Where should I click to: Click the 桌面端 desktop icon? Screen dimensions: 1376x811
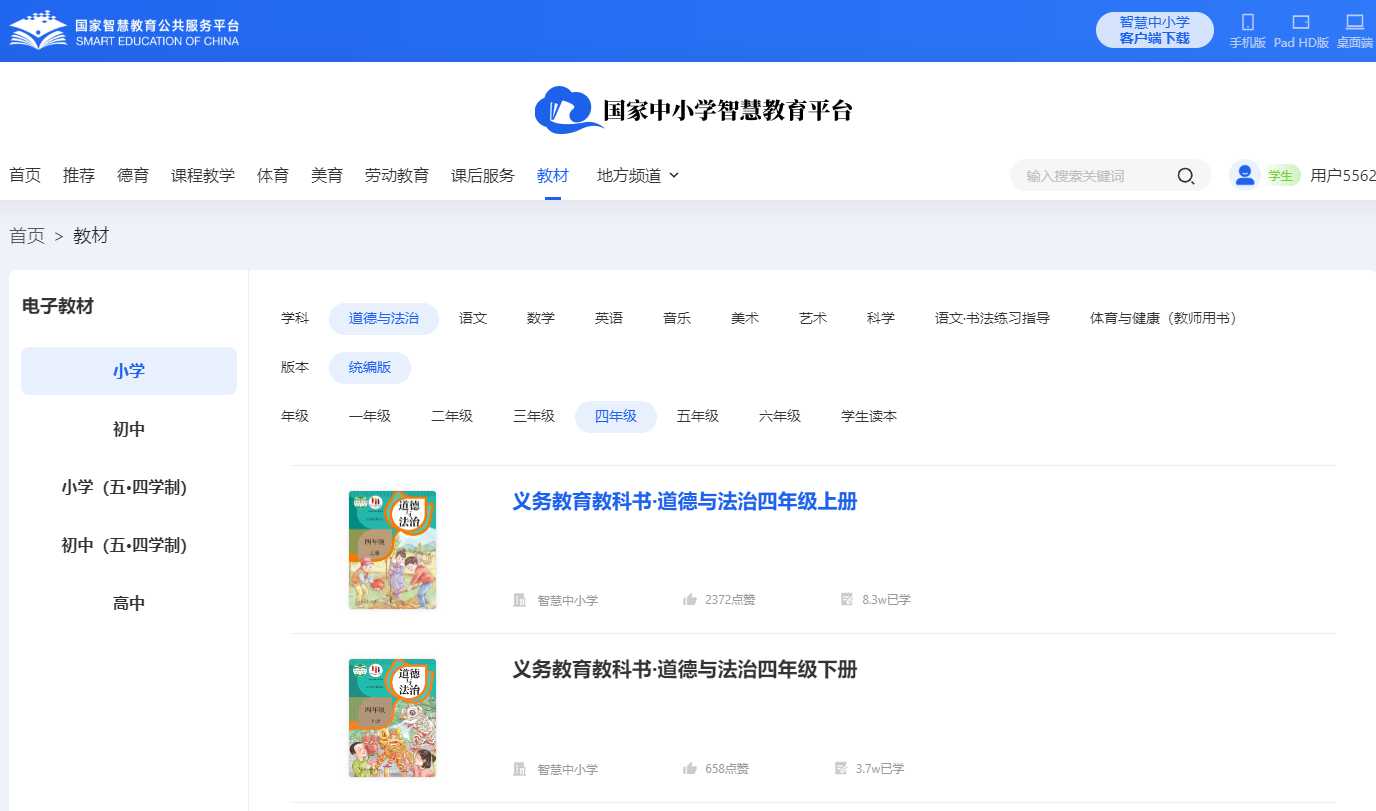pos(1354,22)
